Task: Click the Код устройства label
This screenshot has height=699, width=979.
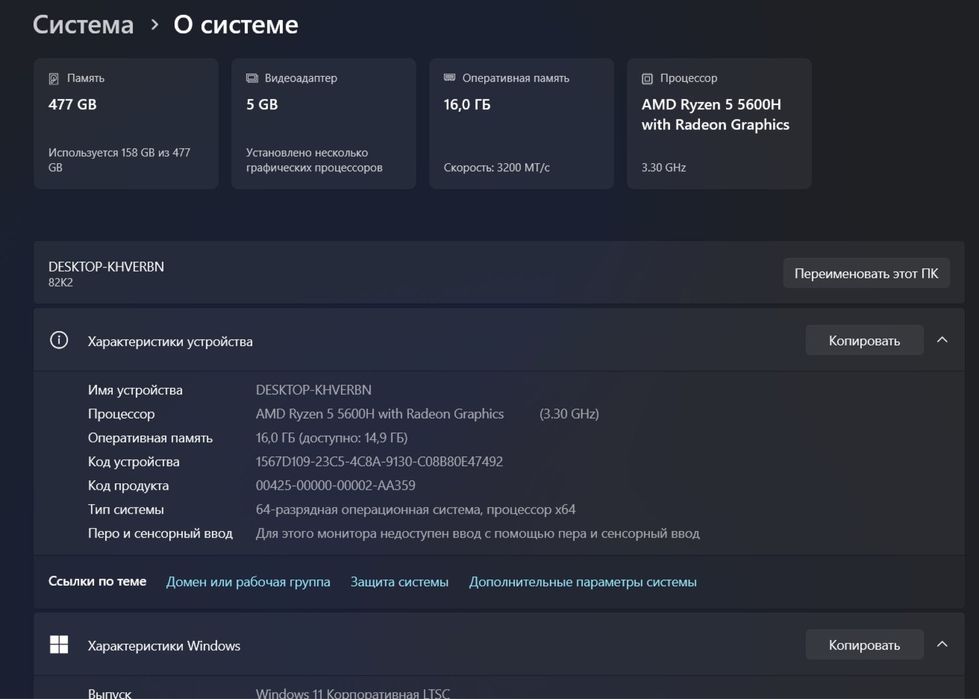Action: [x=134, y=462]
